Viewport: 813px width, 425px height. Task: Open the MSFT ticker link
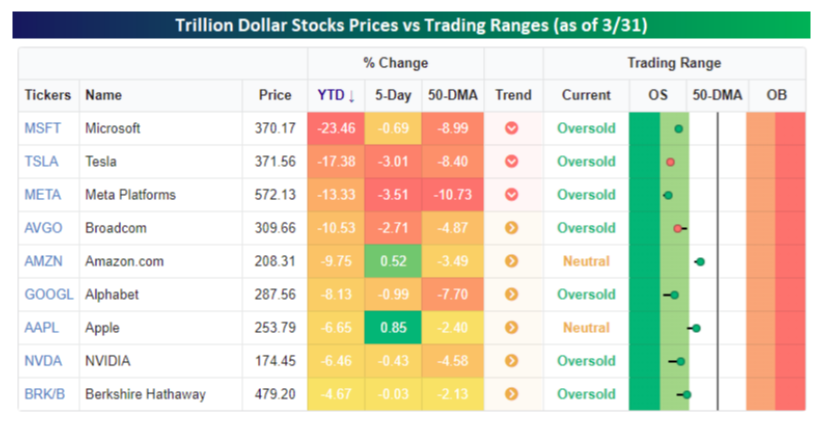(41, 129)
